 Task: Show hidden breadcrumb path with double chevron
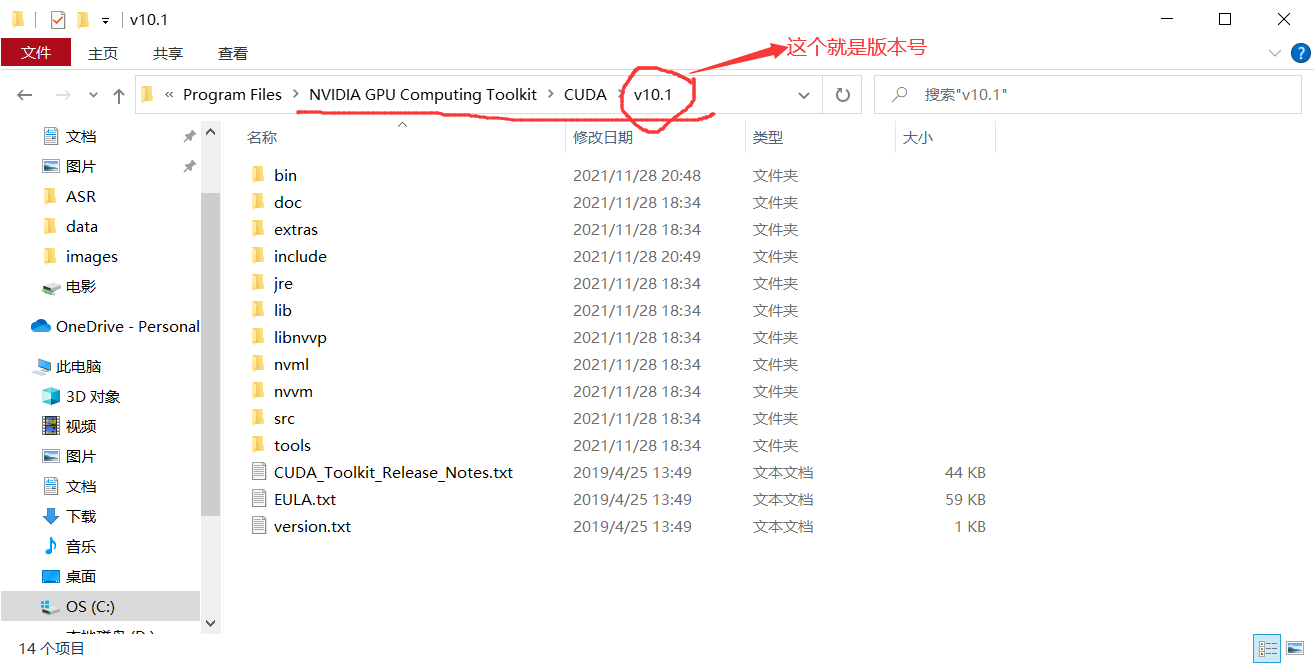tap(169, 94)
